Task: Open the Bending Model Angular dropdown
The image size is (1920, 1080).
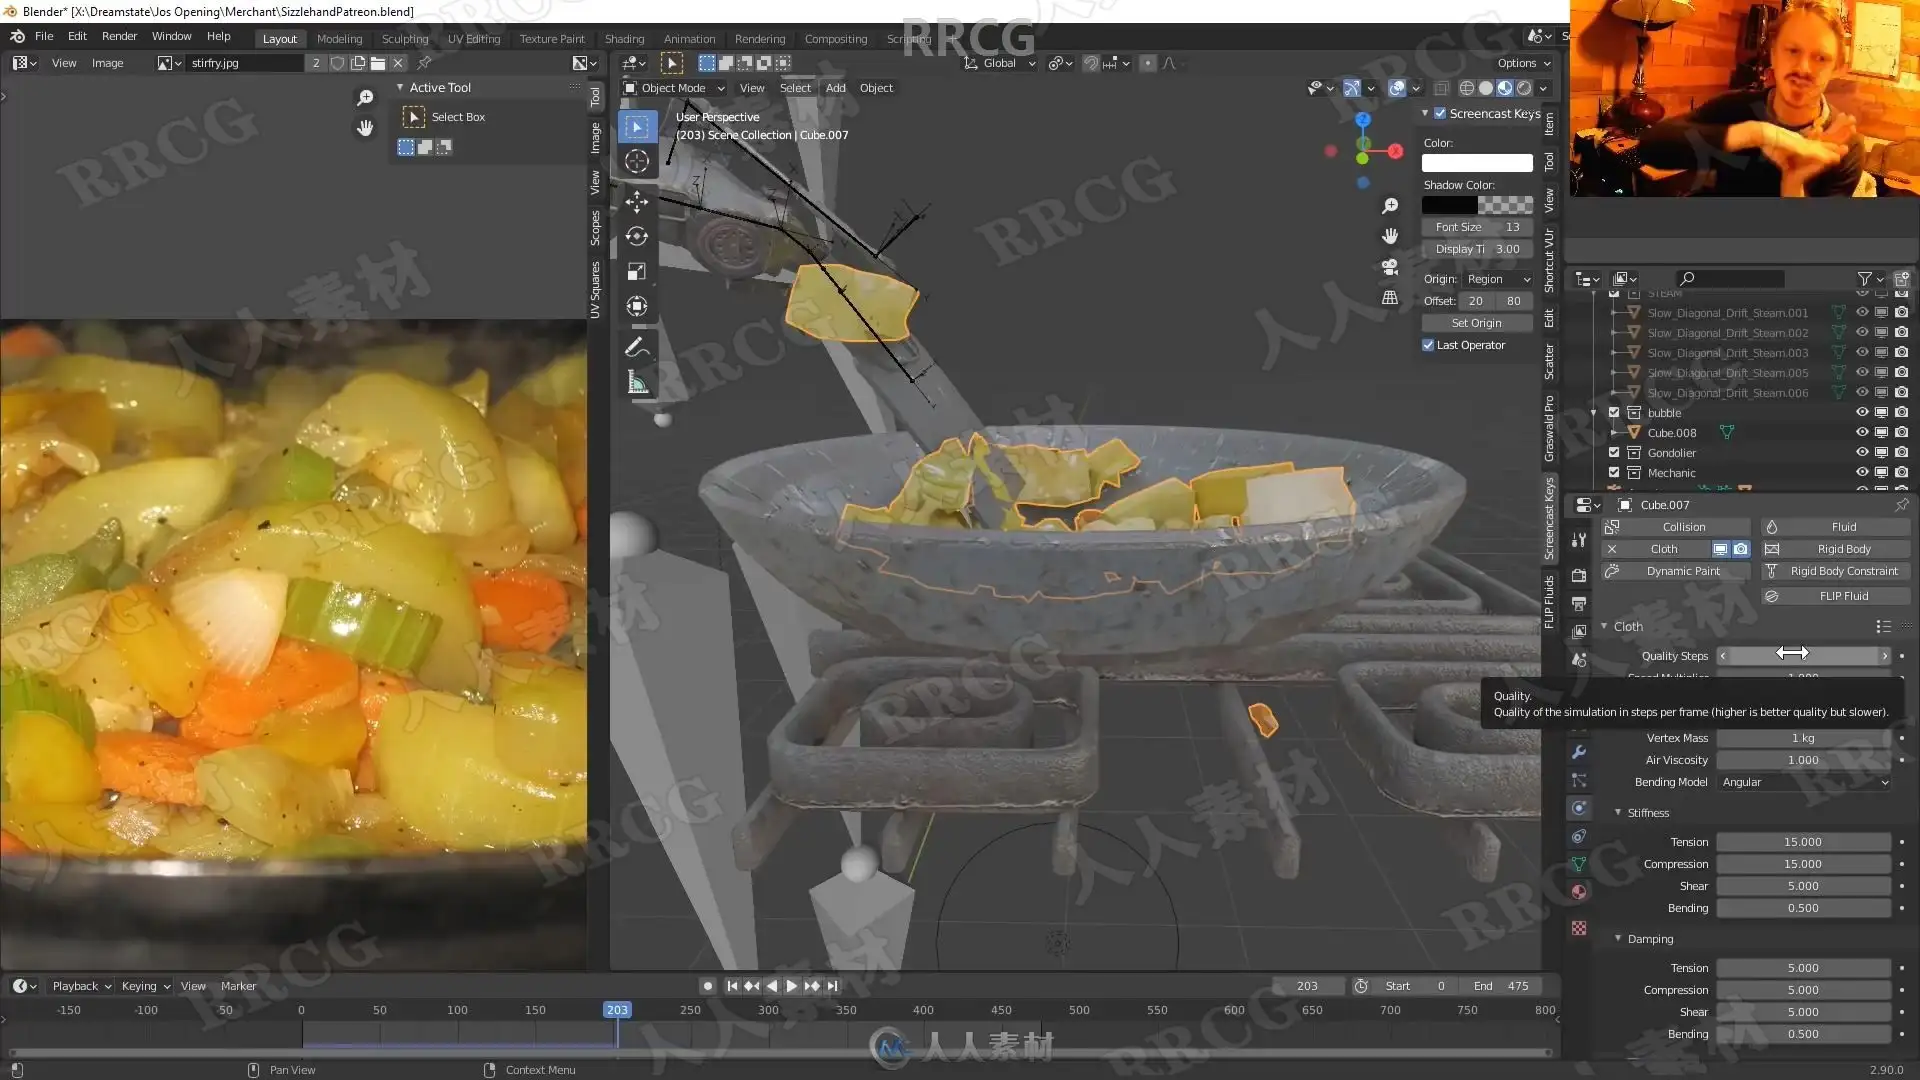Action: point(1804,782)
